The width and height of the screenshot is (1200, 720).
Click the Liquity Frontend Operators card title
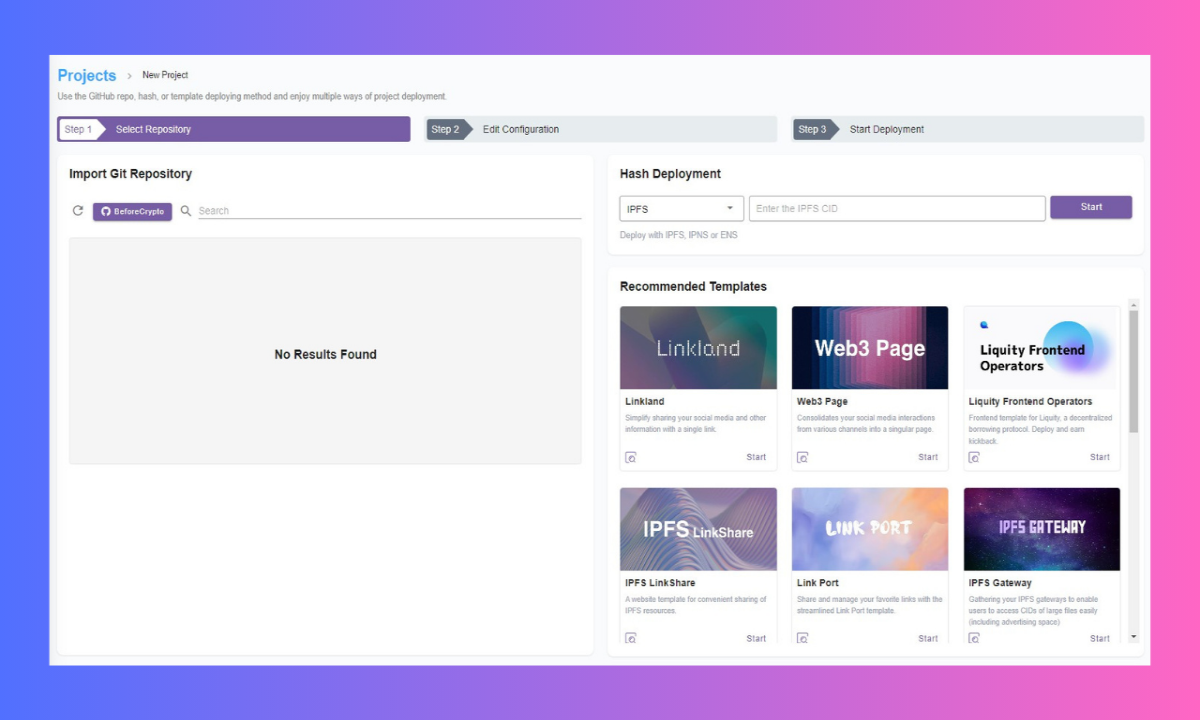(x=1031, y=401)
